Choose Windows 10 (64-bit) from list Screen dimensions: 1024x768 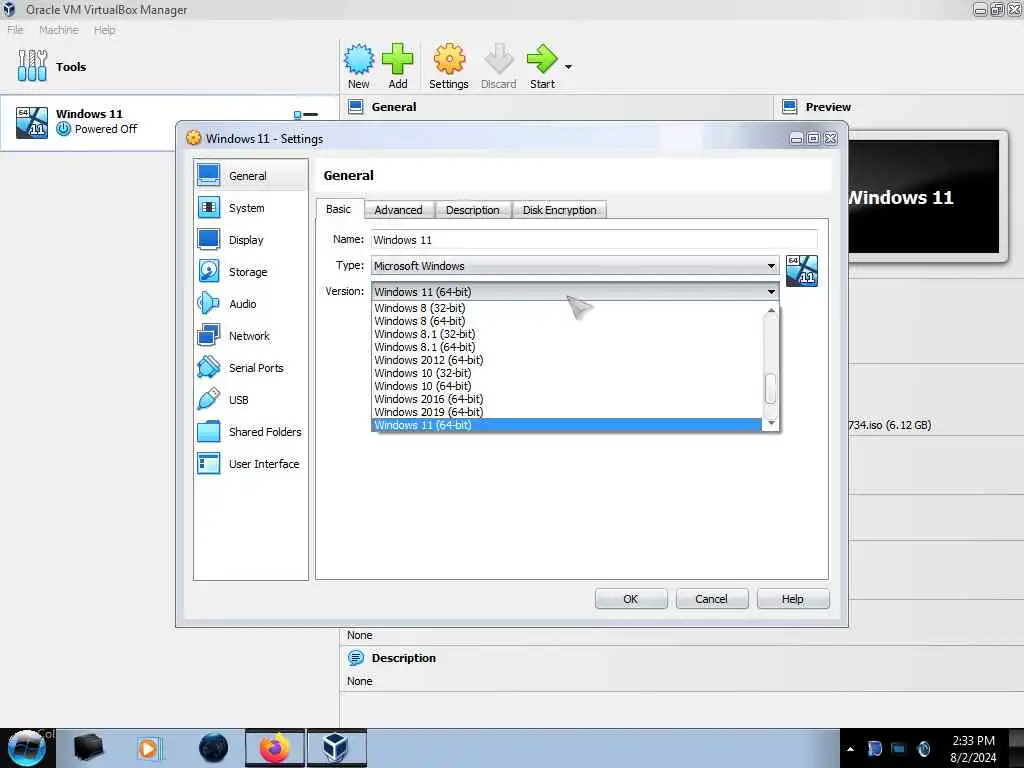[566, 386]
